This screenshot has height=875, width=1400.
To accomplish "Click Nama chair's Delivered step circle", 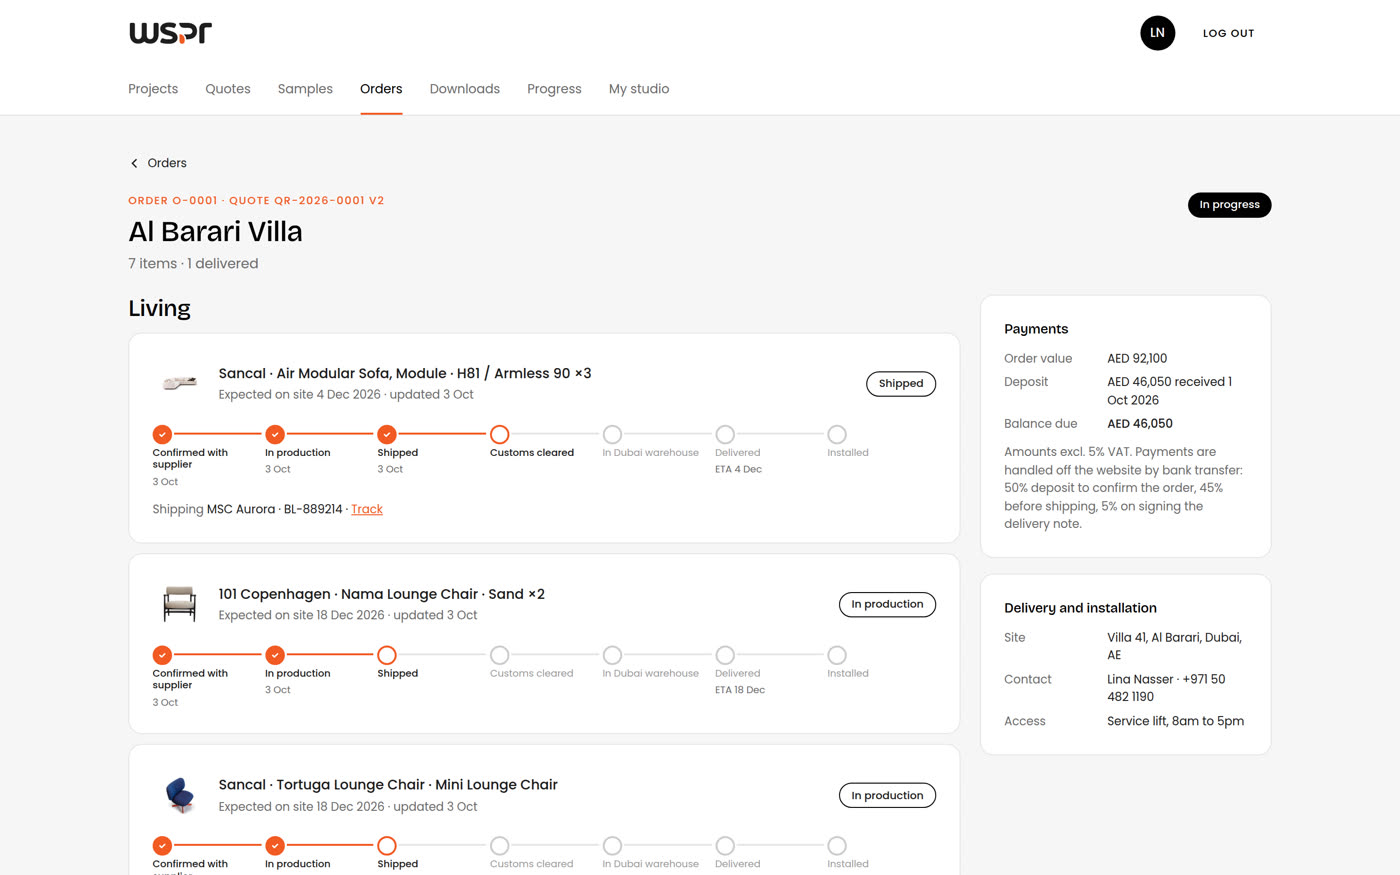I will [x=725, y=655].
